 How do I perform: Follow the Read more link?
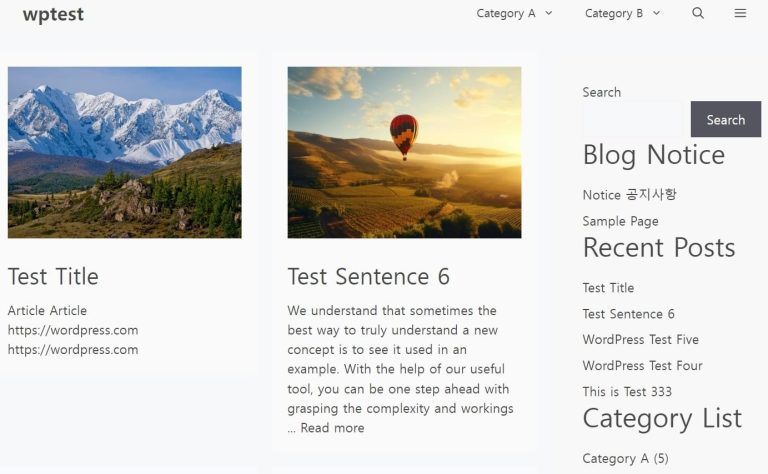(332, 428)
